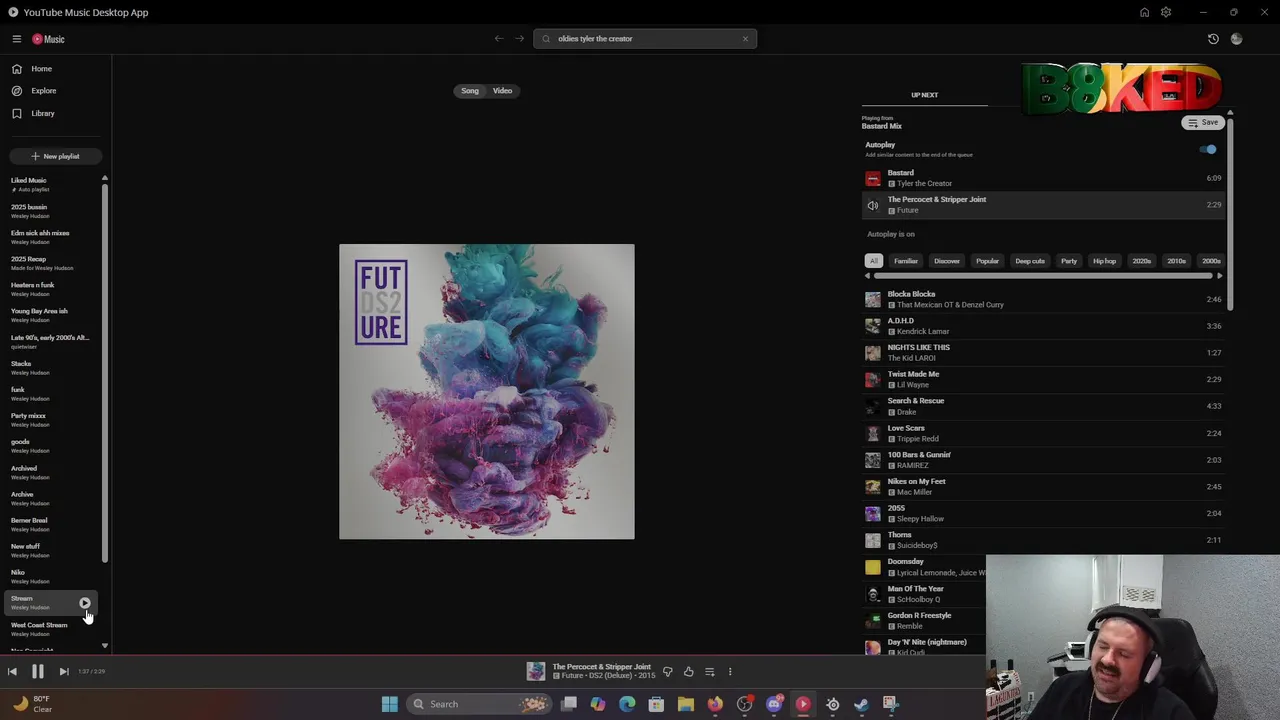Open the three-dot more actions menu

click(730, 672)
